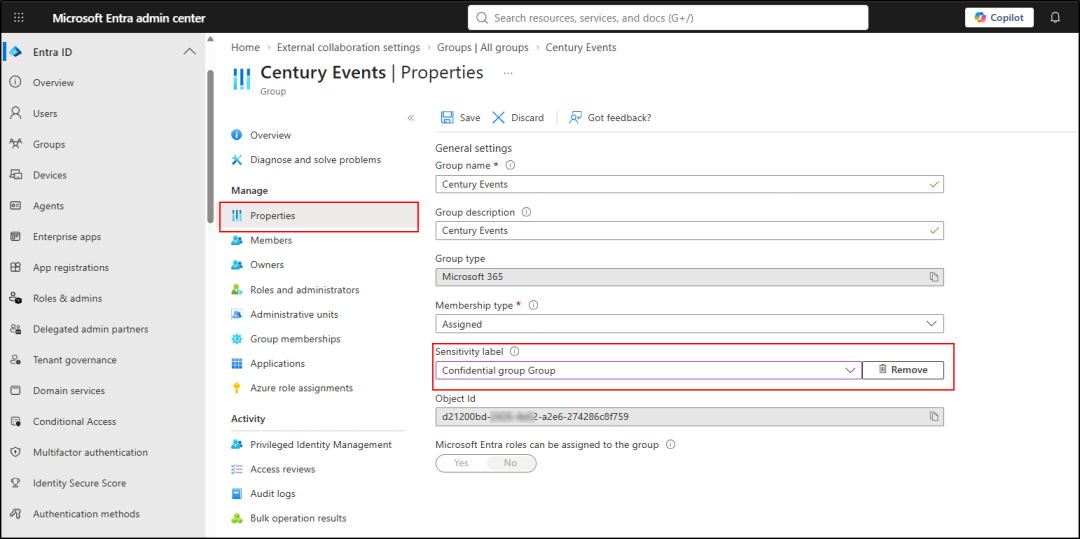This screenshot has height=539, width=1080.
Task: Show the Group description info tooltip icon
Action: click(x=527, y=212)
